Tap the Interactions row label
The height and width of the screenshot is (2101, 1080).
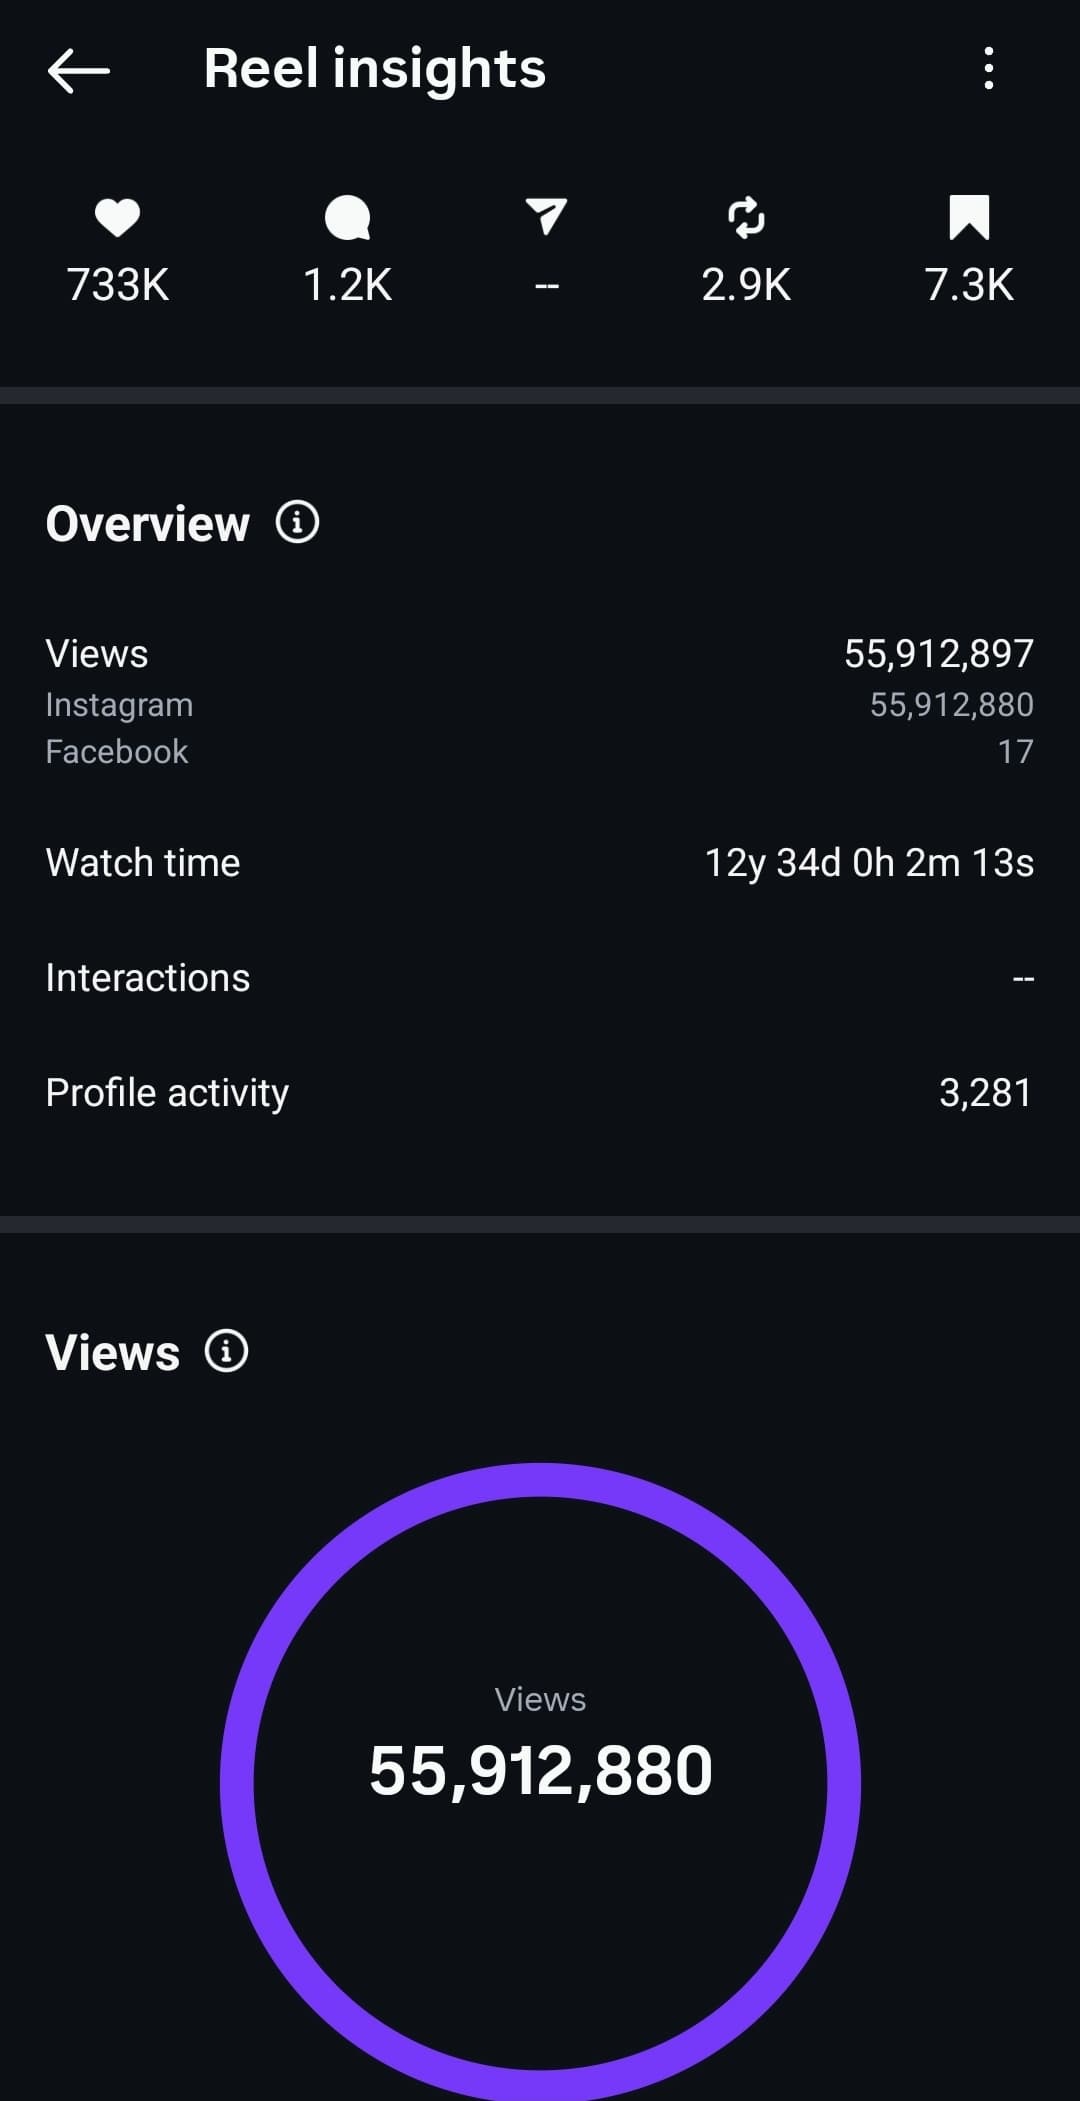(148, 978)
